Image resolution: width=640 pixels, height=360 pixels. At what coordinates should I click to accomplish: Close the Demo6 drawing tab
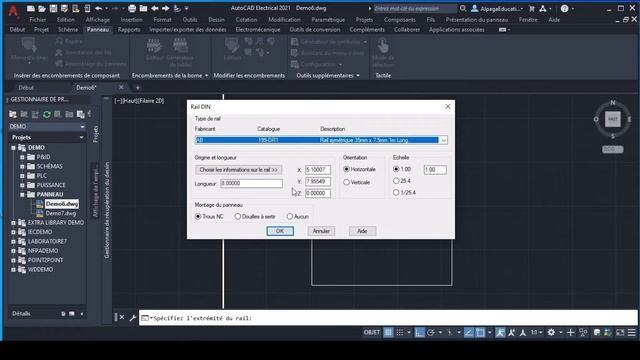coord(121,87)
